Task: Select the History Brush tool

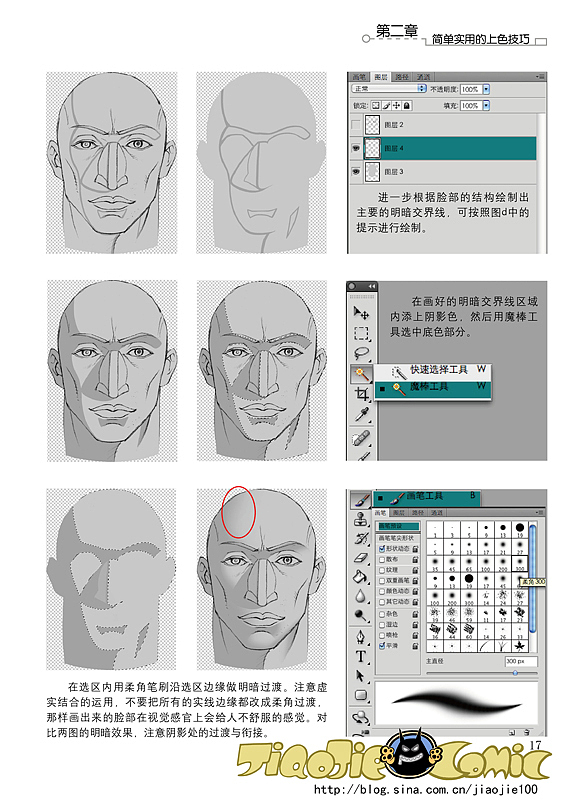Action: point(361,539)
